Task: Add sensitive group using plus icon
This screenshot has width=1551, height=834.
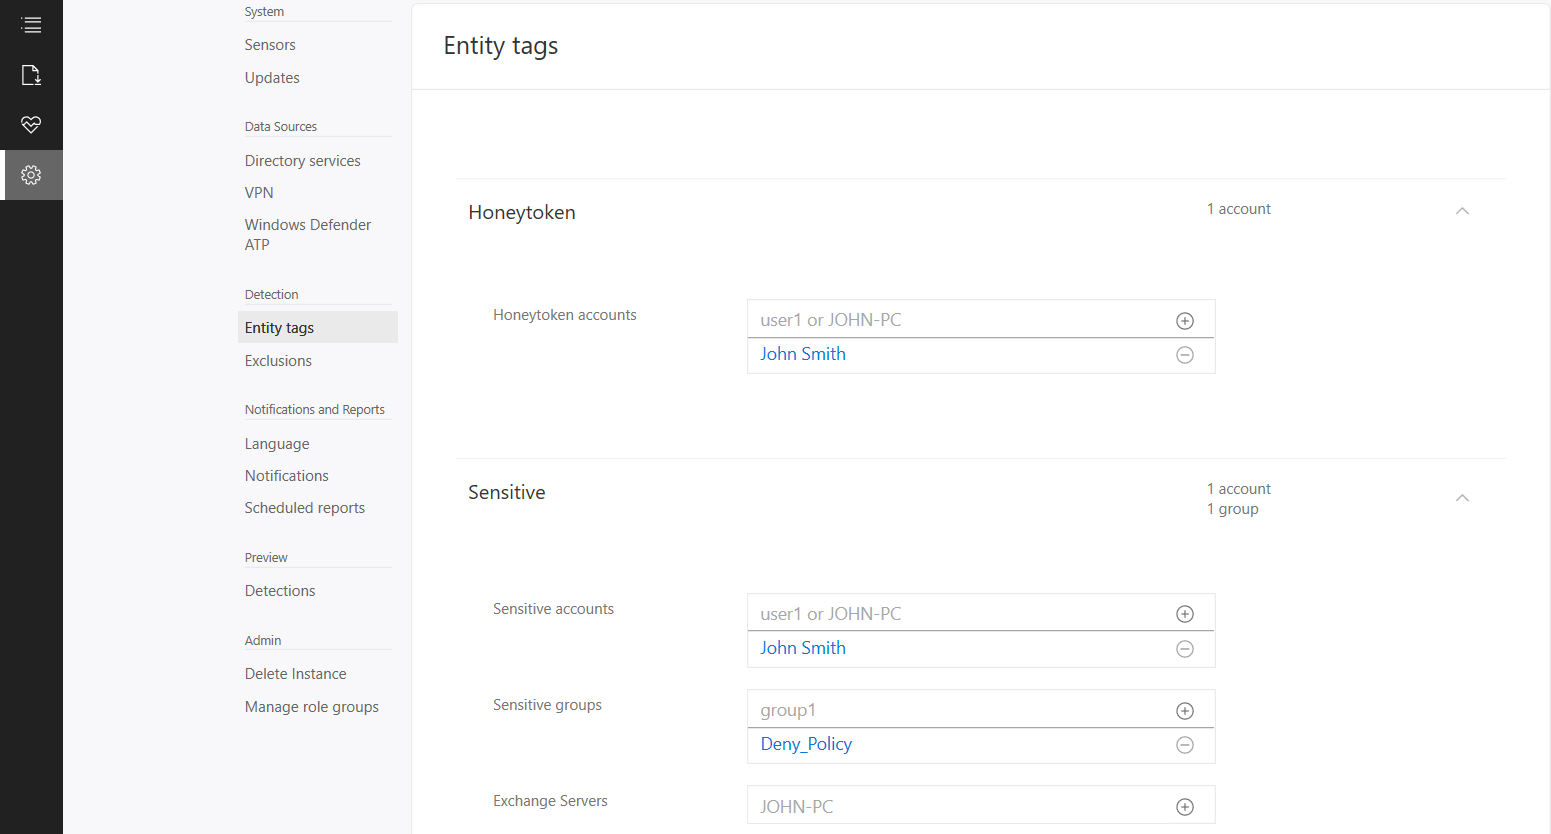Action: [1185, 711]
